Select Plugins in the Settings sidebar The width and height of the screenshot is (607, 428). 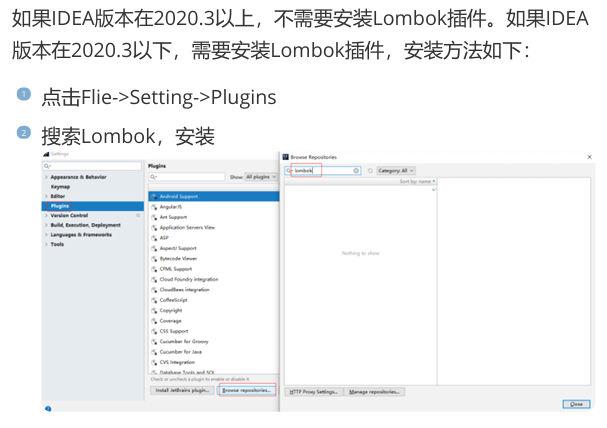point(93,206)
